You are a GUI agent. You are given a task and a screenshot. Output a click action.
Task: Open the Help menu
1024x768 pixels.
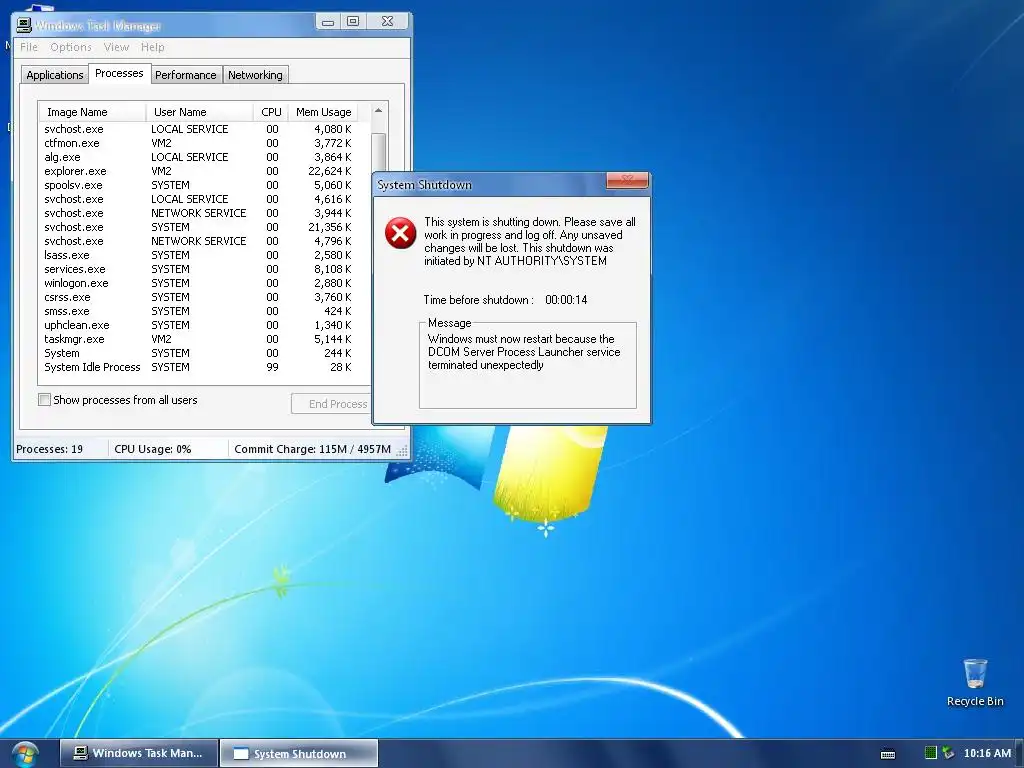[153, 47]
